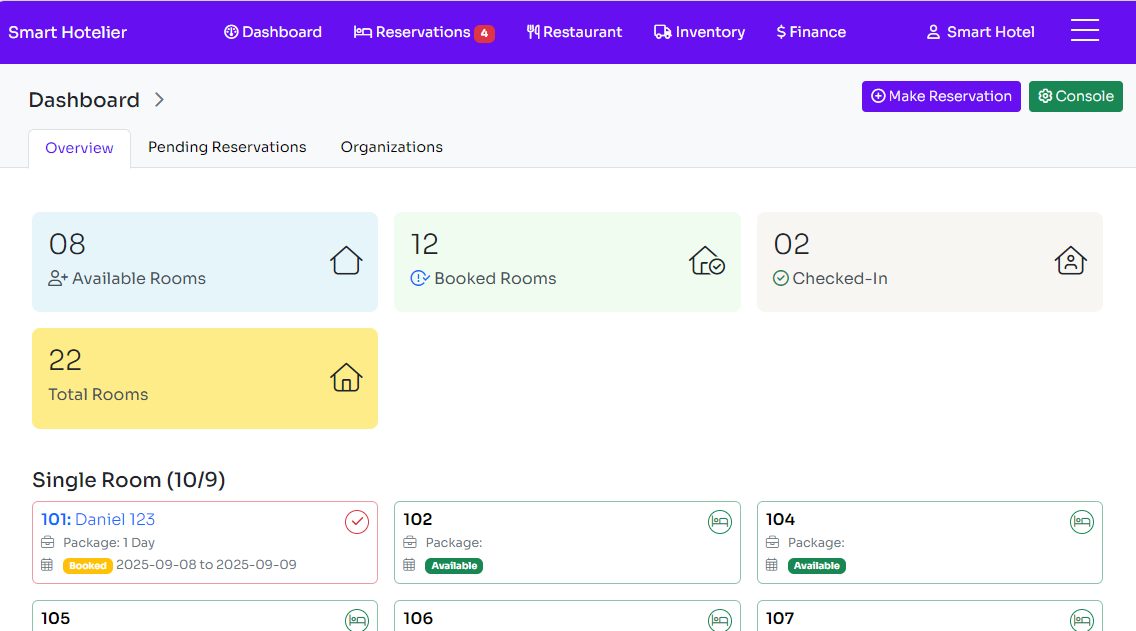Click the clock icon beside Booked Rooms

point(420,278)
